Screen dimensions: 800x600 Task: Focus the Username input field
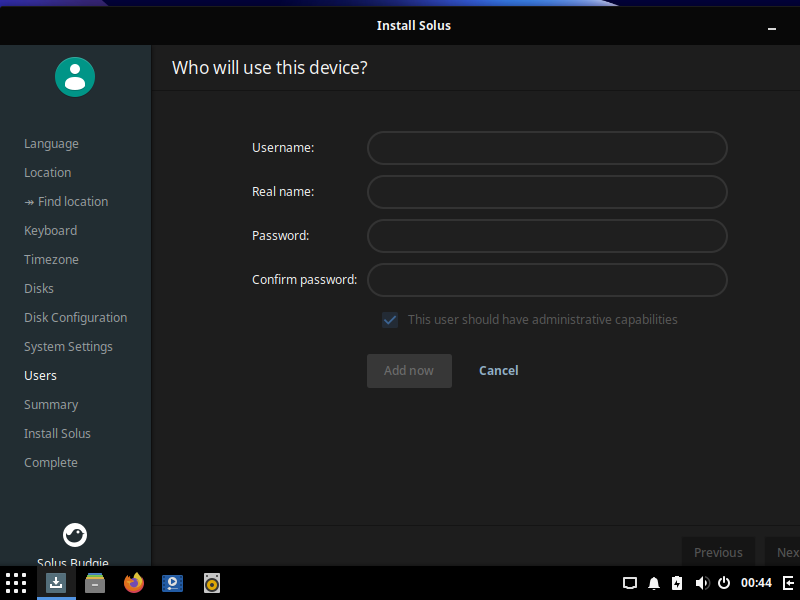(x=547, y=148)
